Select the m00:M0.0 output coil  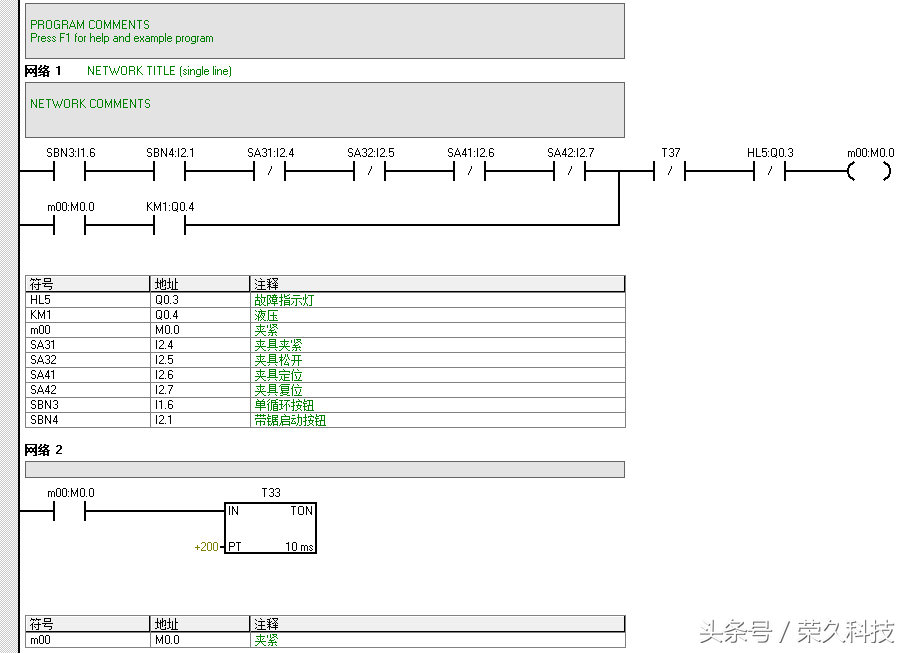[x=870, y=172]
